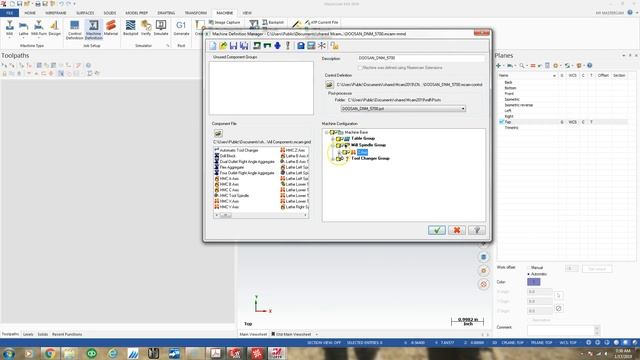Click the help icon in Planes toolbar
Screen dimensions: 640x360
click(x=589, y=65)
